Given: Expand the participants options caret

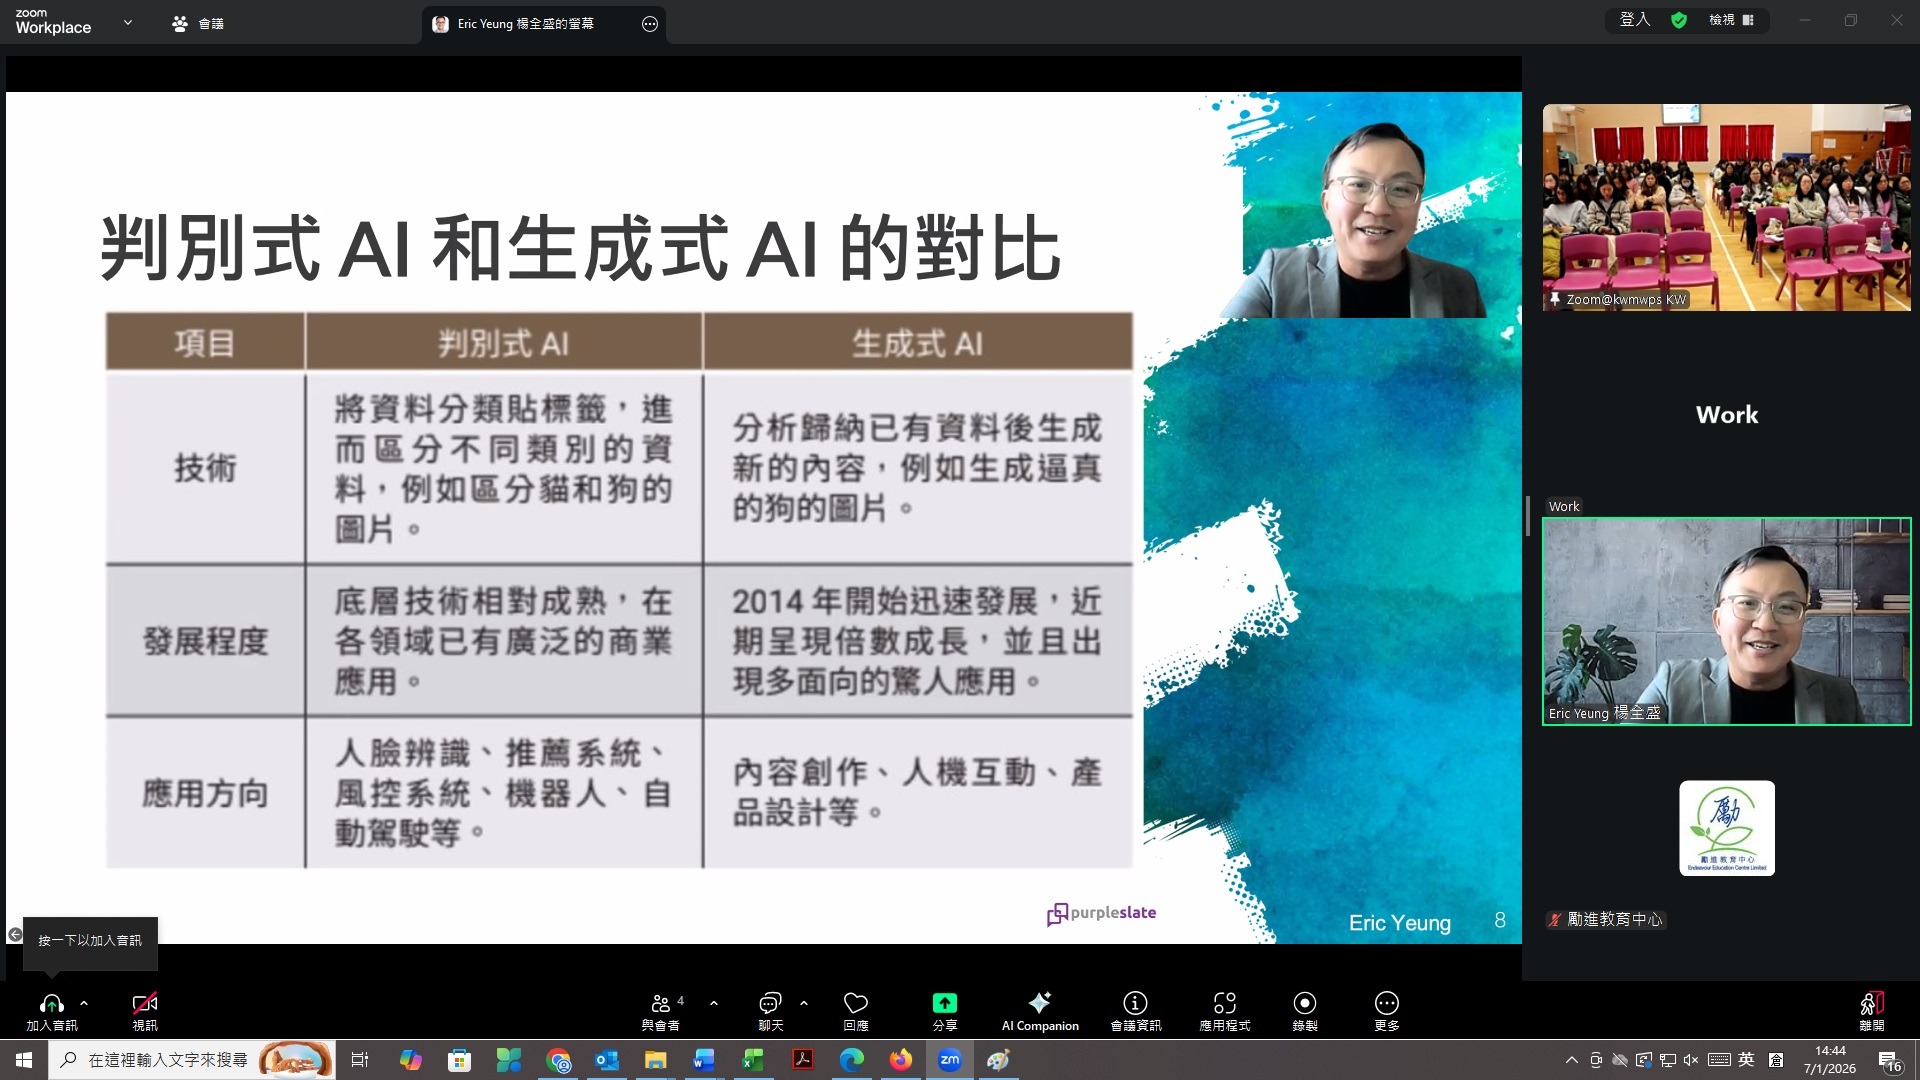Looking at the screenshot, I should tap(714, 1003).
